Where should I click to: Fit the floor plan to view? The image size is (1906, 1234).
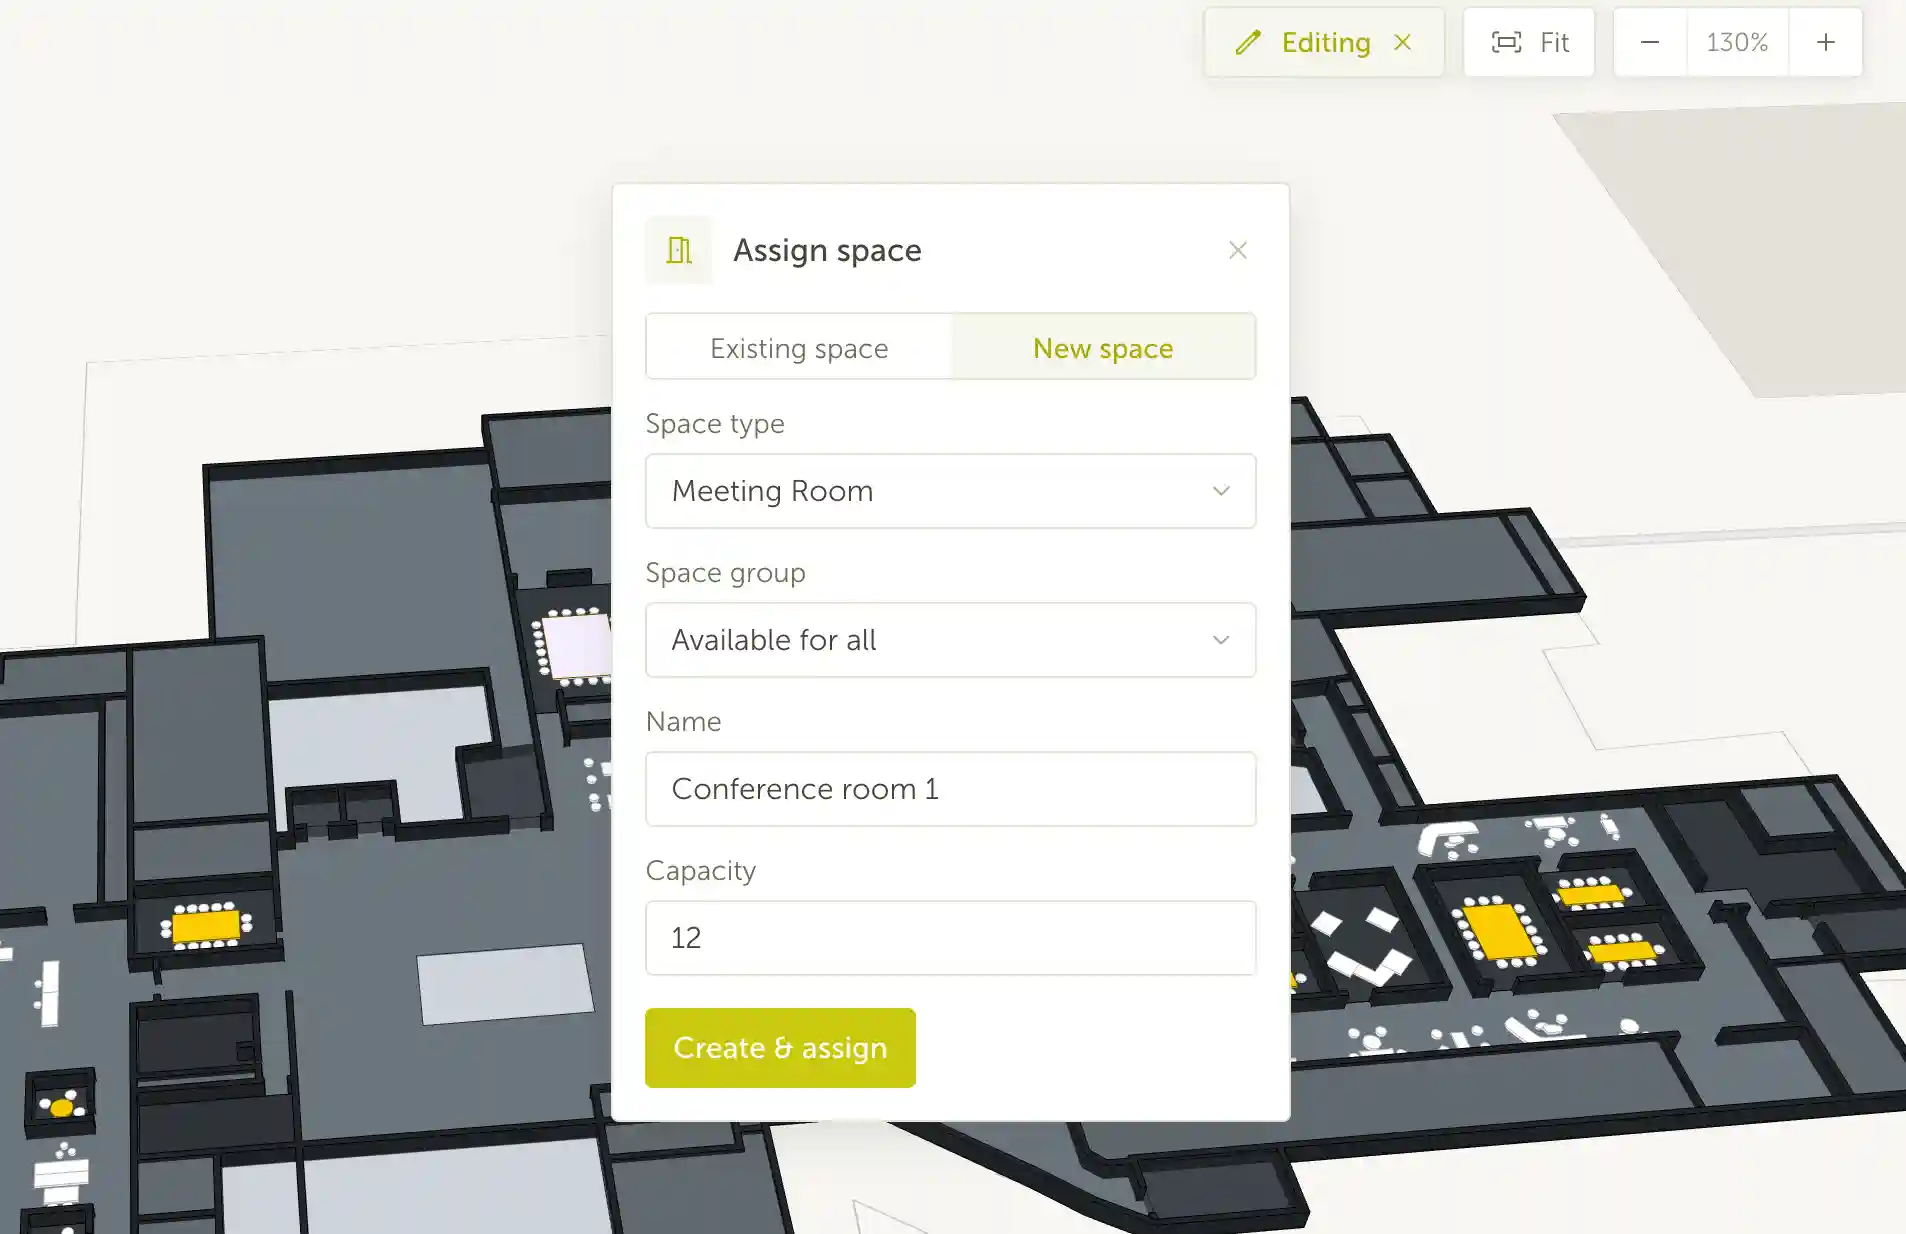[1529, 42]
